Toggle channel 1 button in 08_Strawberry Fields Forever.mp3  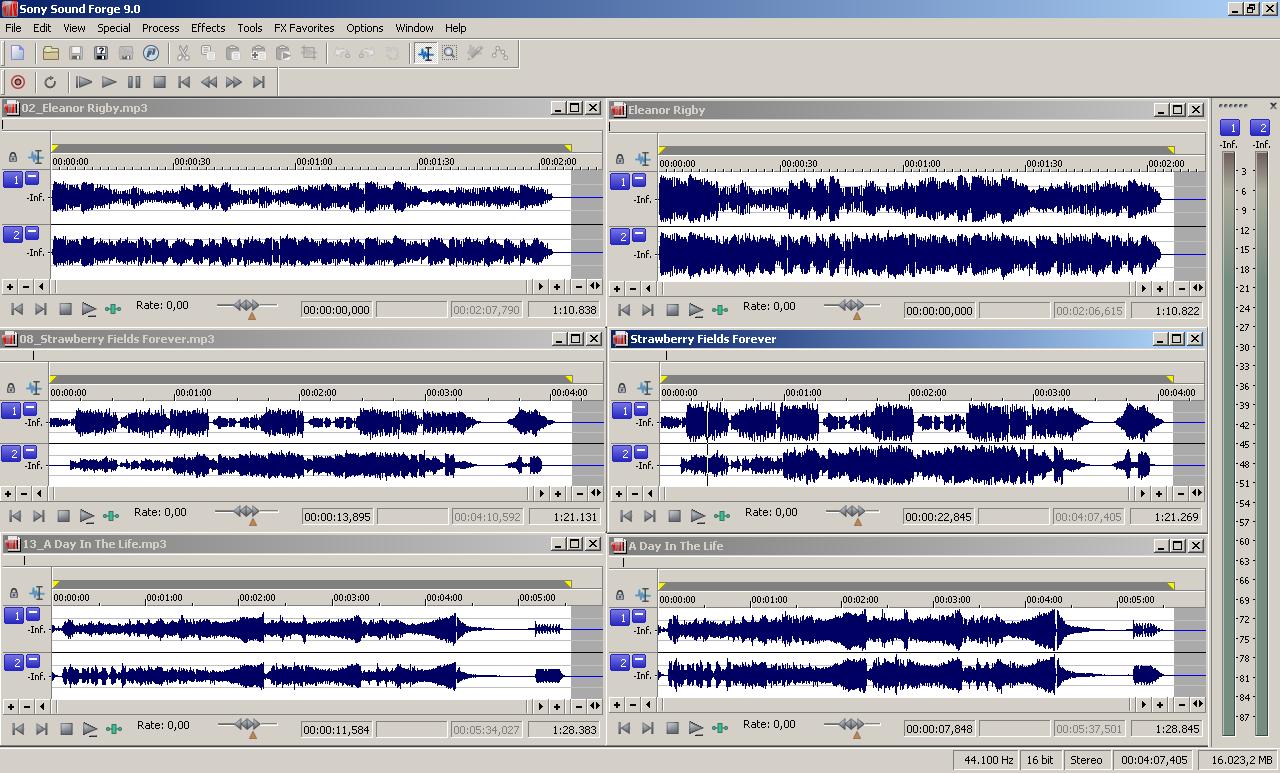(11, 411)
